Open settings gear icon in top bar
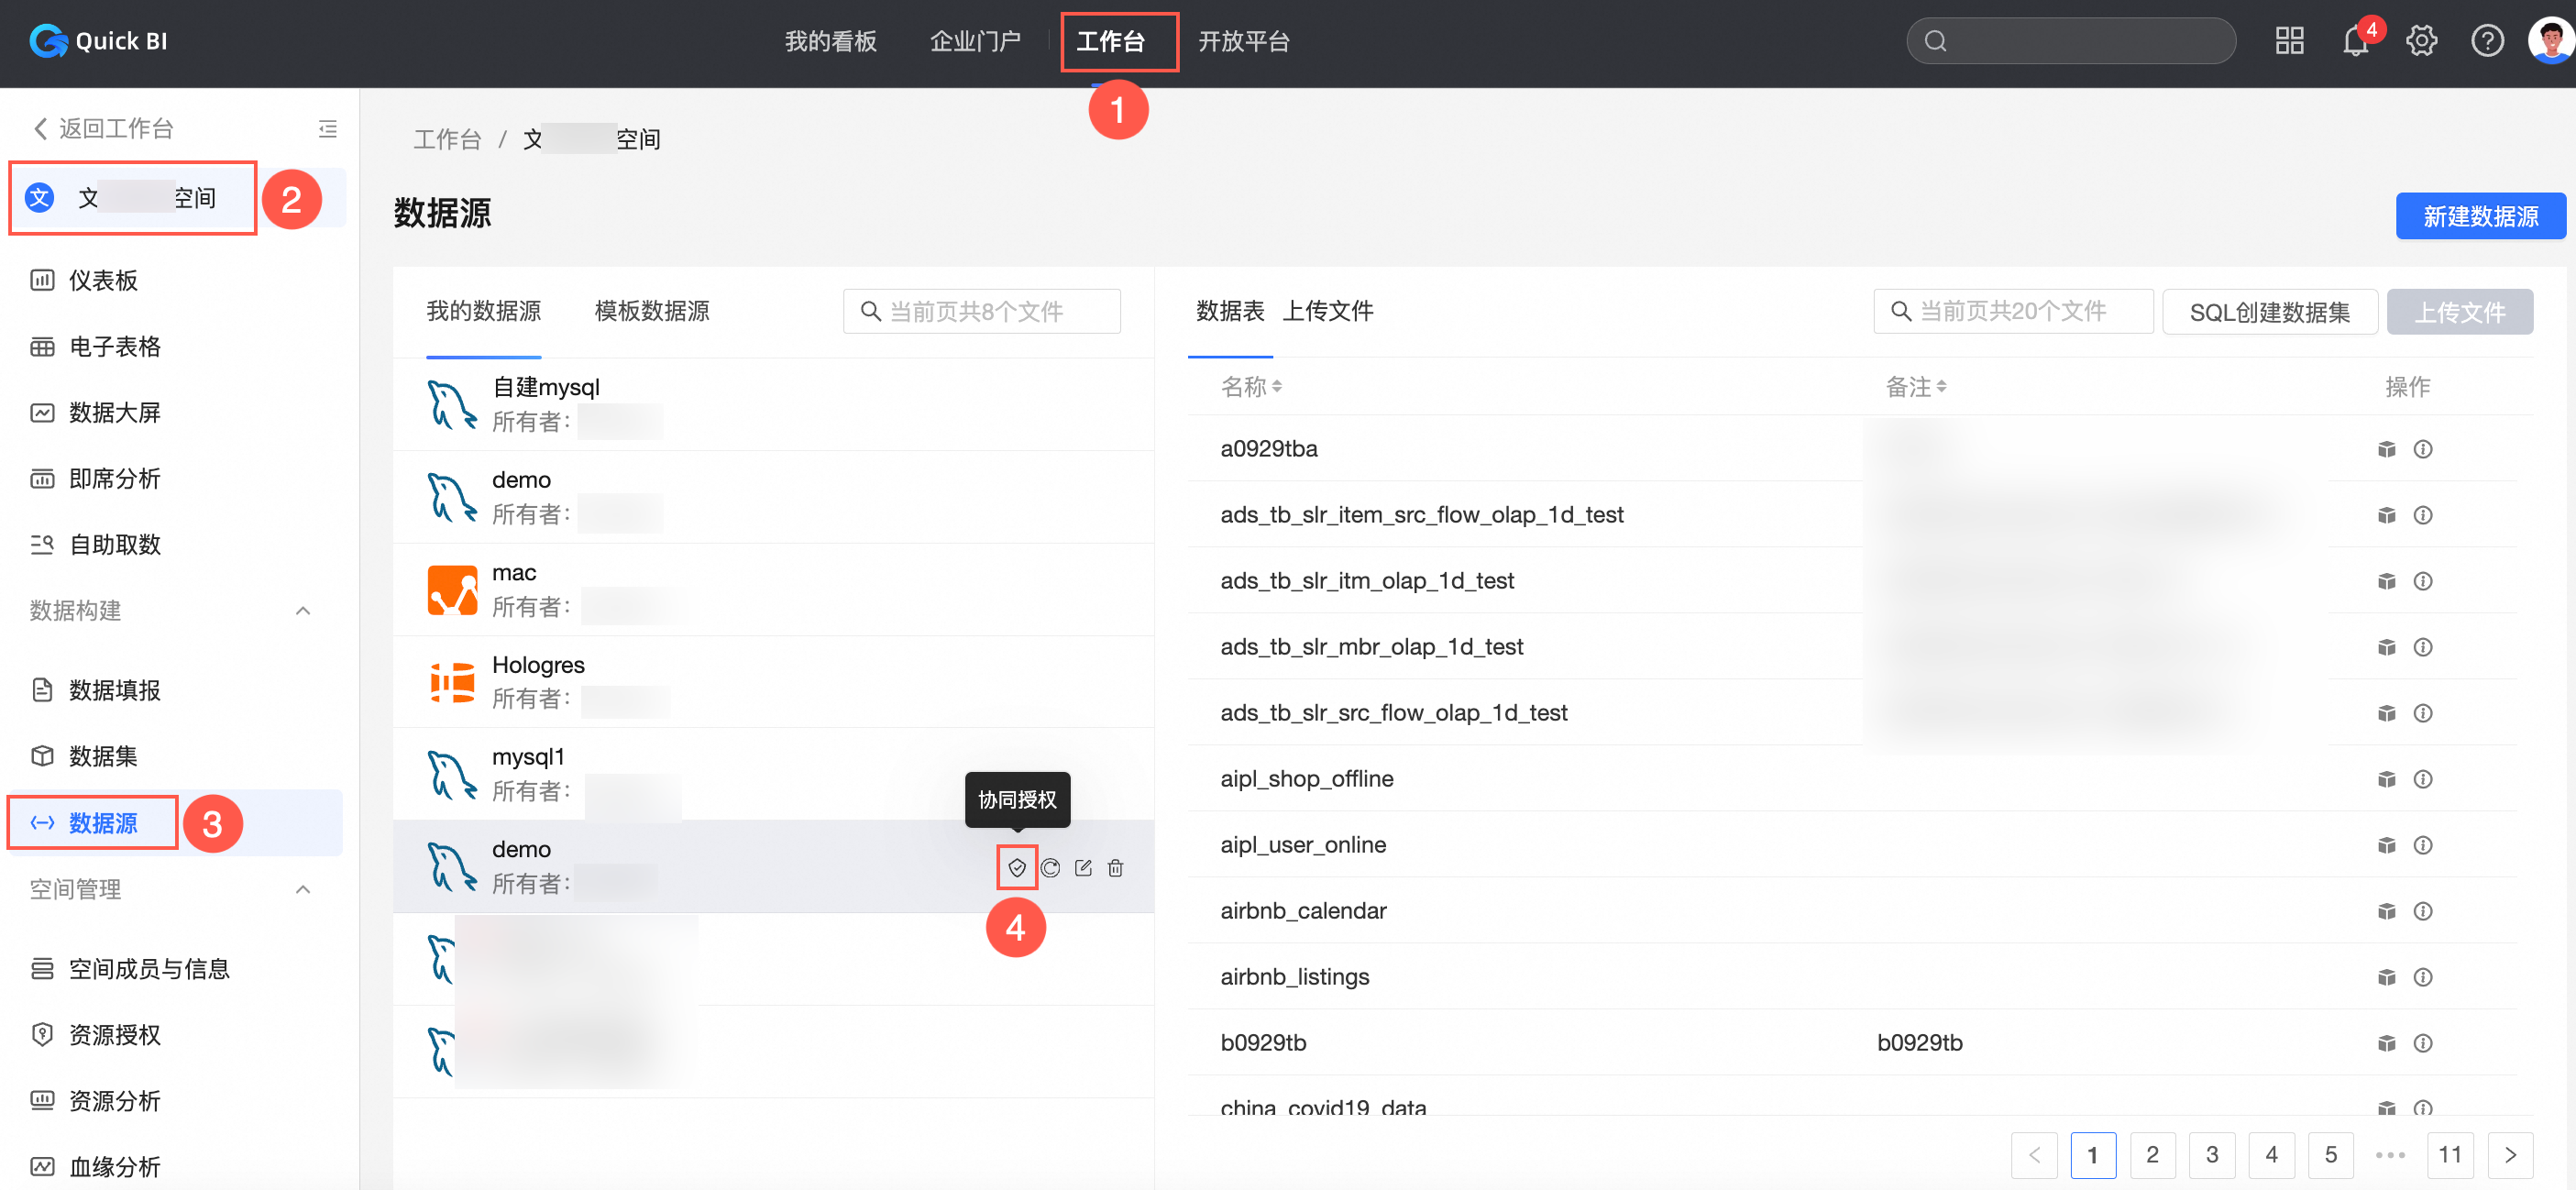 pos(2421,41)
